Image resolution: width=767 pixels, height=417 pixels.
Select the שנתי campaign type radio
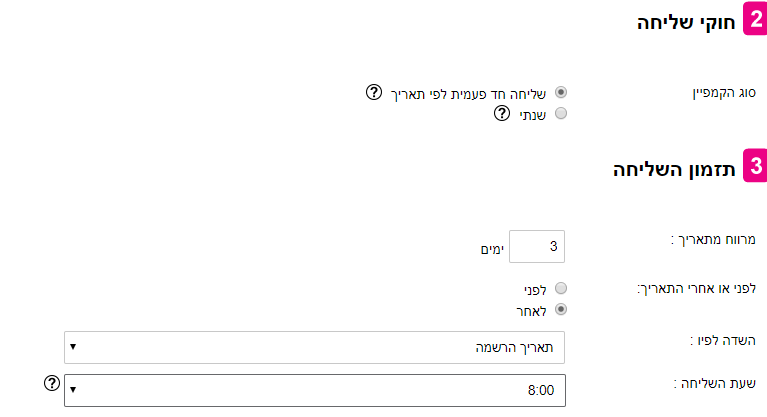coord(561,114)
